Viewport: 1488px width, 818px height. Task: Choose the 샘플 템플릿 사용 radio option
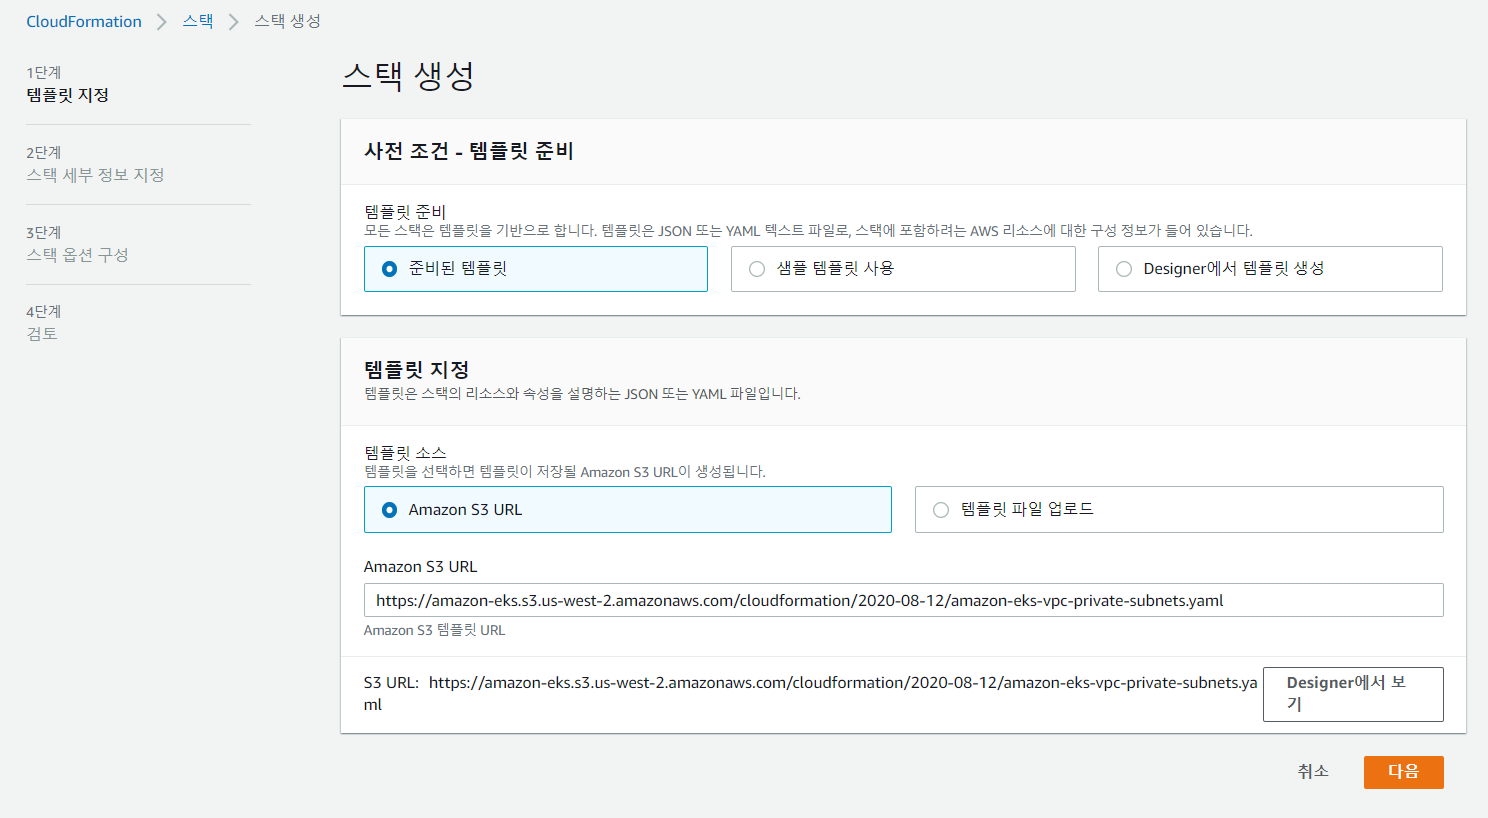pos(903,269)
